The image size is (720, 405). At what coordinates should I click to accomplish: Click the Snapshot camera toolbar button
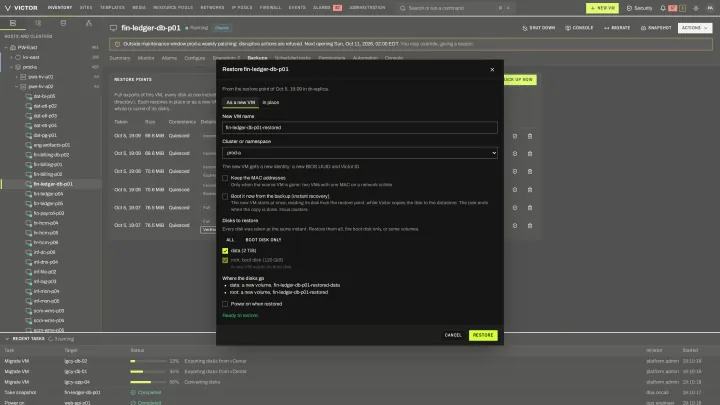click(x=656, y=28)
